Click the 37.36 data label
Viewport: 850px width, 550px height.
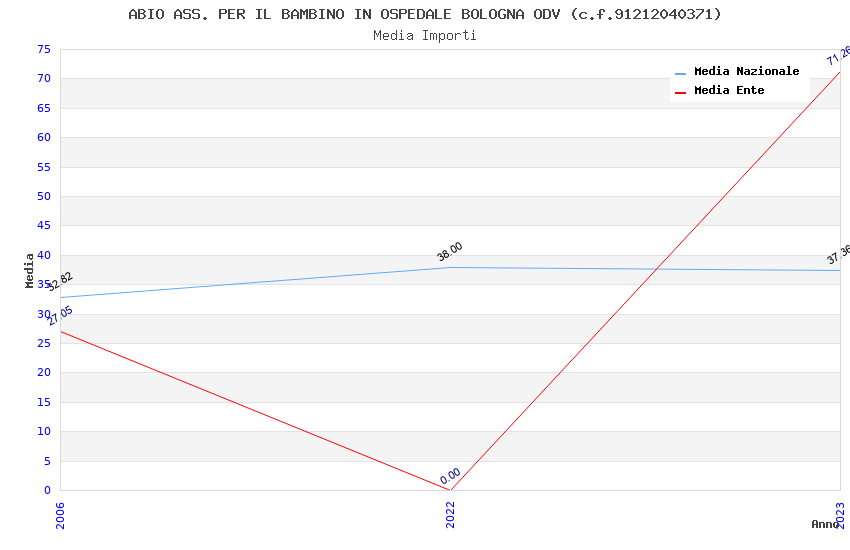click(x=838, y=255)
